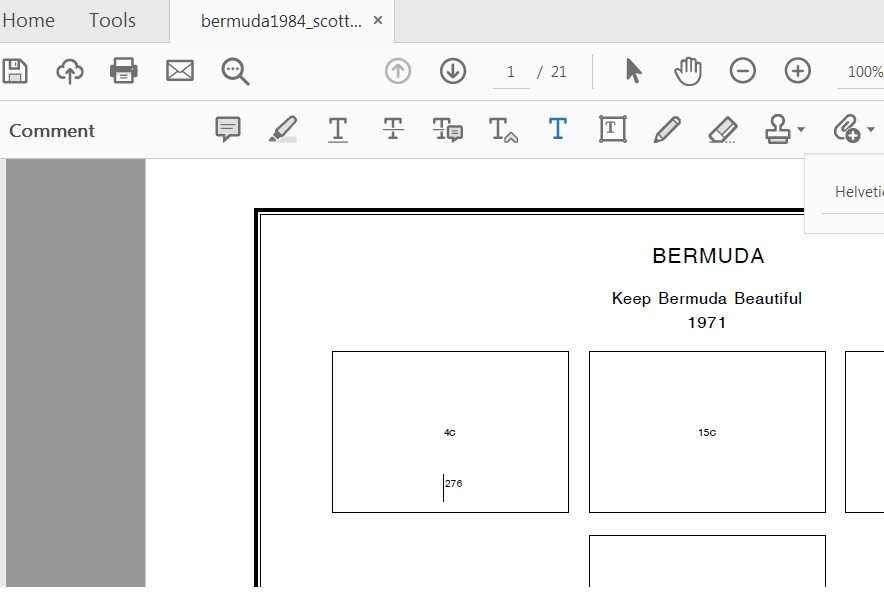This screenshot has width=884, height=600.
Task: Open the Helvetica font dropdown
Action: tap(858, 192)
